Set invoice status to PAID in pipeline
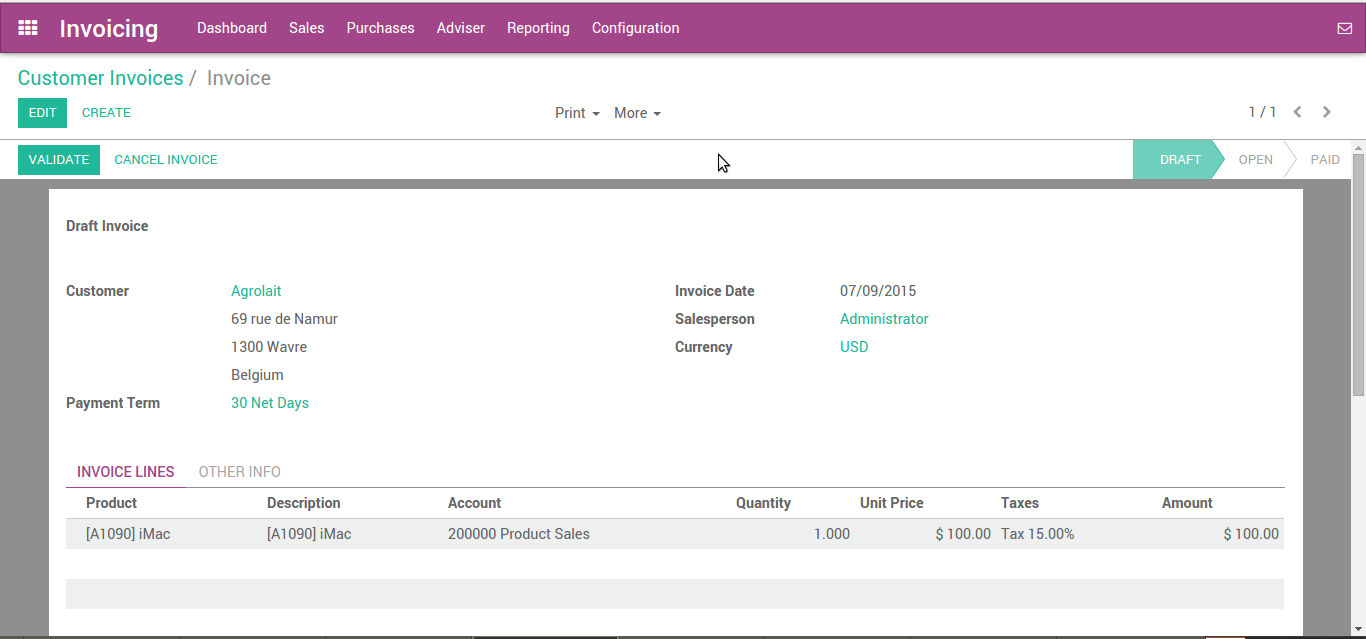The image size is (1366, 639). (1324, 159)
